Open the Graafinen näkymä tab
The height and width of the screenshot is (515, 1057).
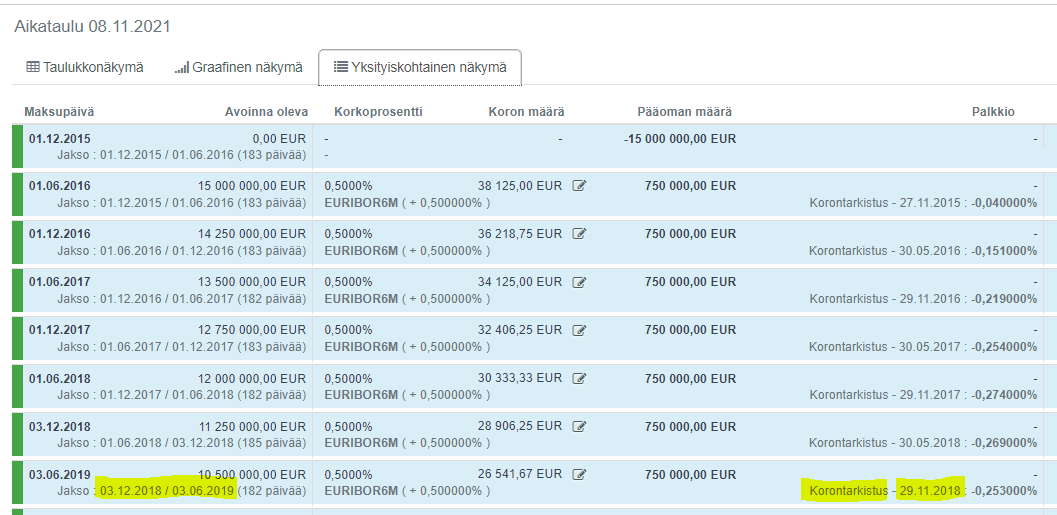[x=238, y=67]
